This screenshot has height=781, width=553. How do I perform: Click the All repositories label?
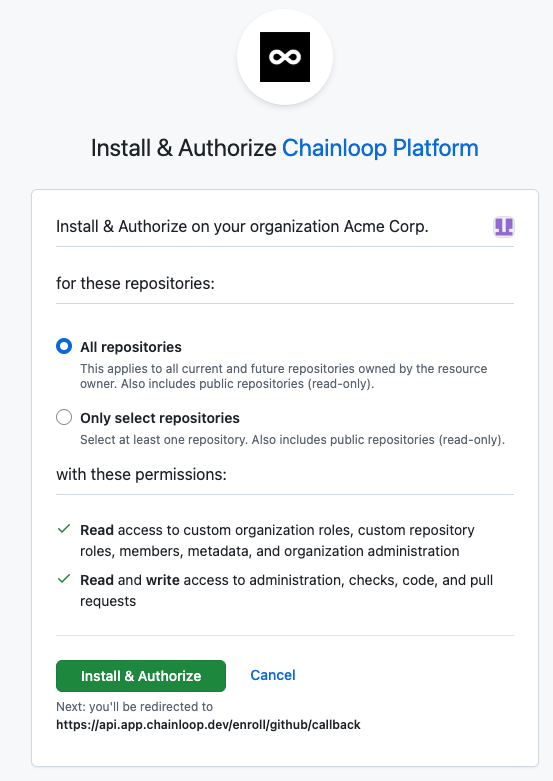(131, 347)
